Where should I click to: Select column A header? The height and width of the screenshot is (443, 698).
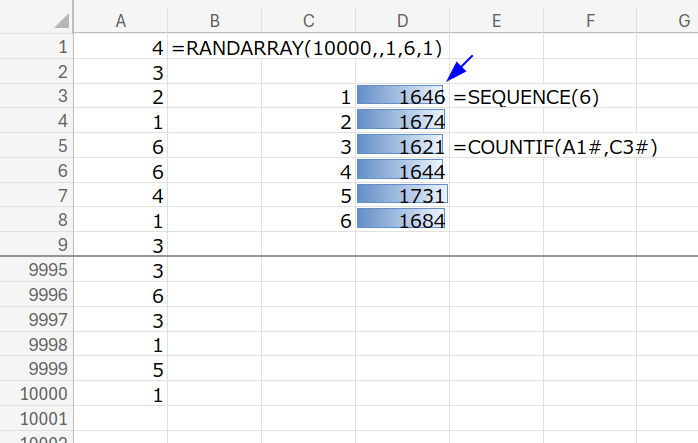click(x=120, y=20)
